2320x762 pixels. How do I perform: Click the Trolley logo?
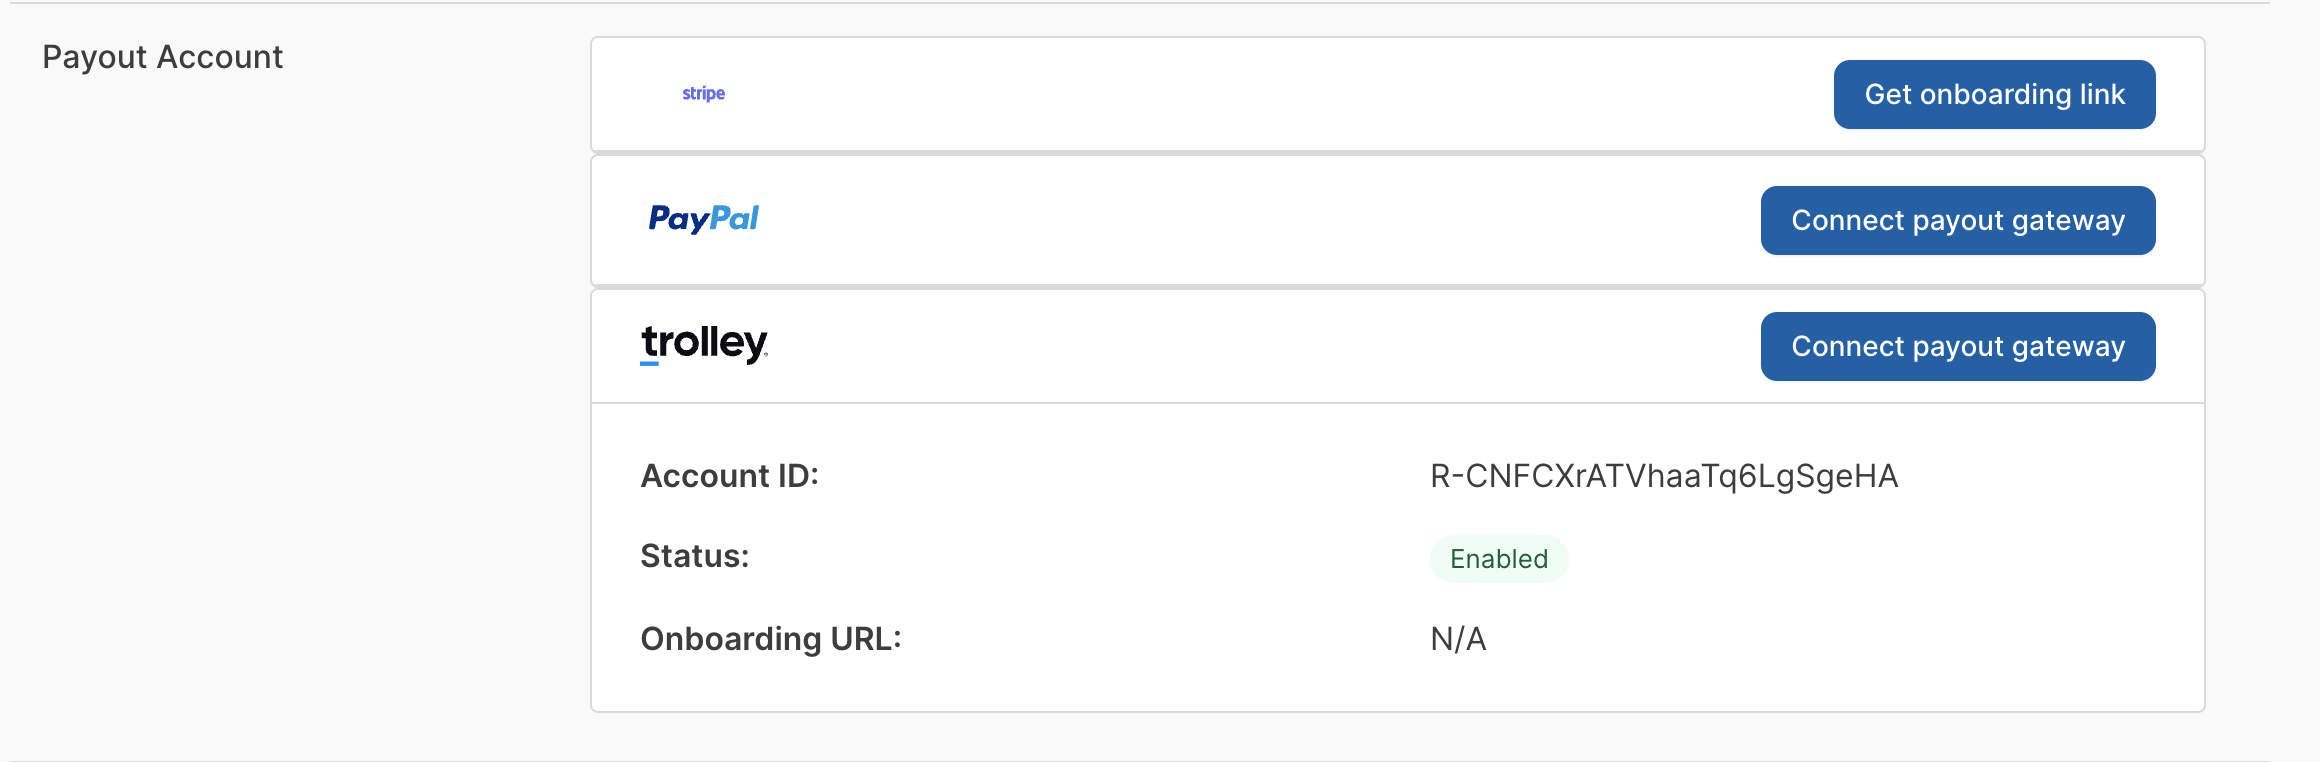704,343
